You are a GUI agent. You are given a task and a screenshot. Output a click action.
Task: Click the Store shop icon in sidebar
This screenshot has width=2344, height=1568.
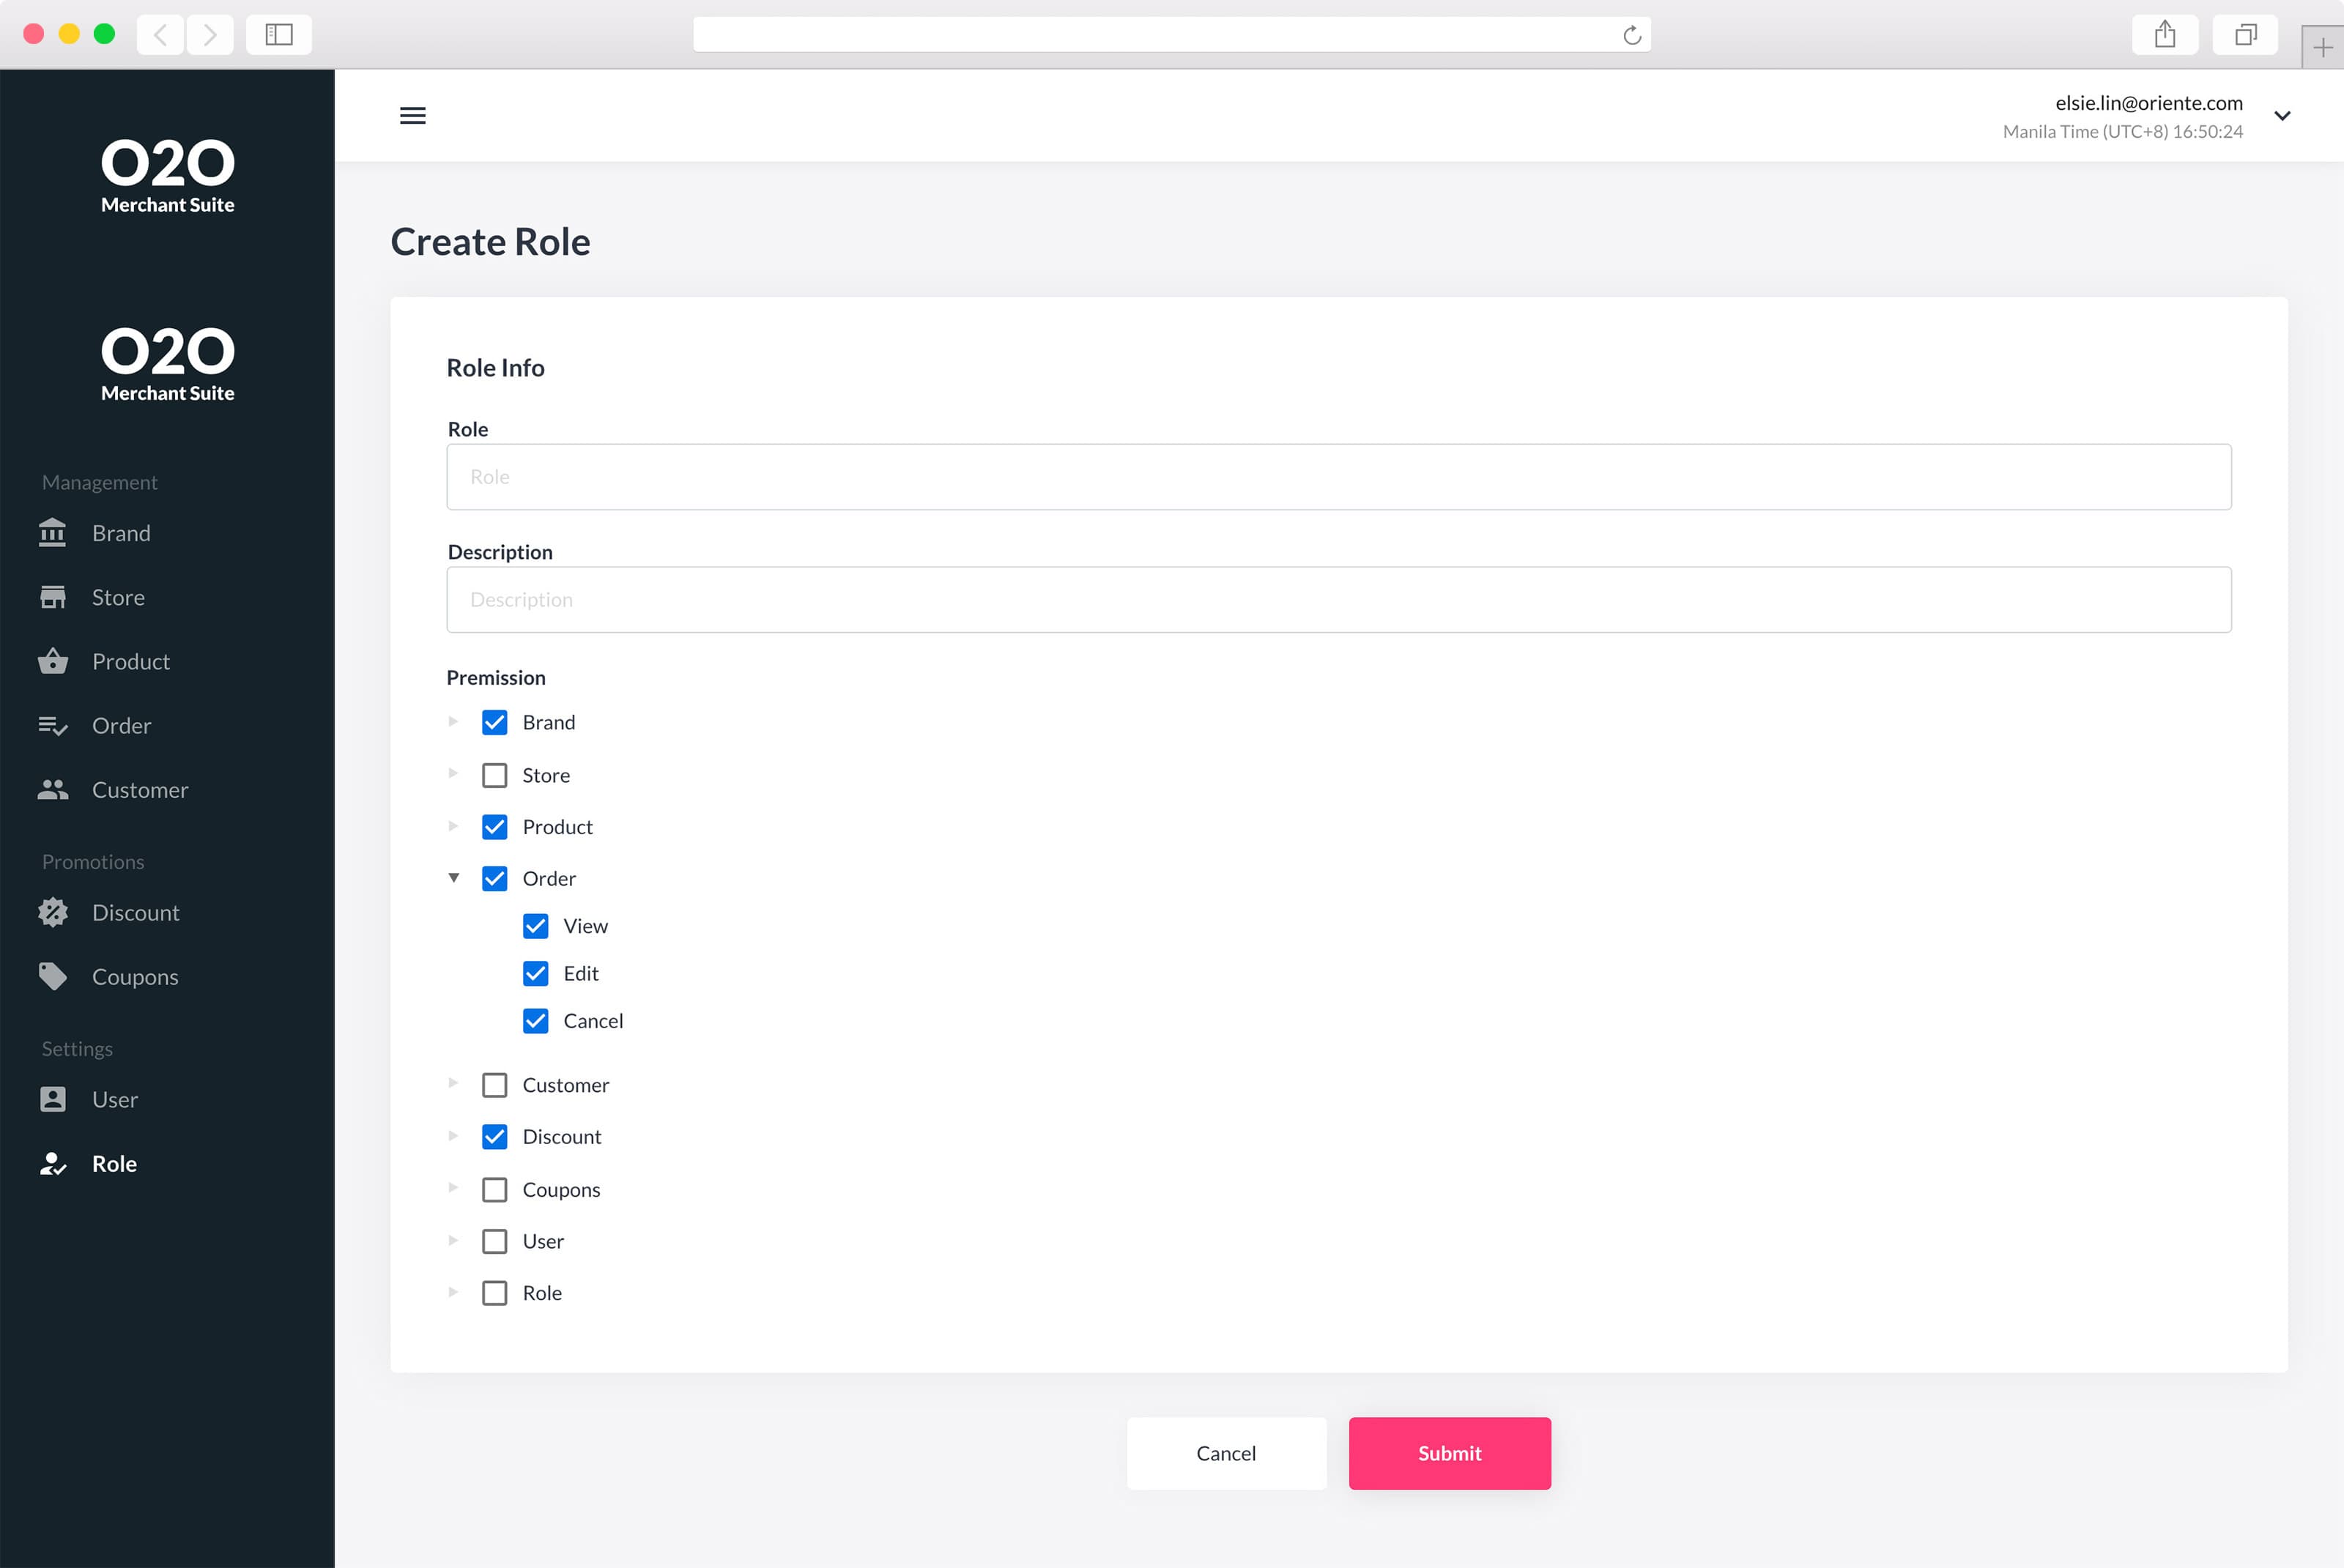tap(52, 597)
